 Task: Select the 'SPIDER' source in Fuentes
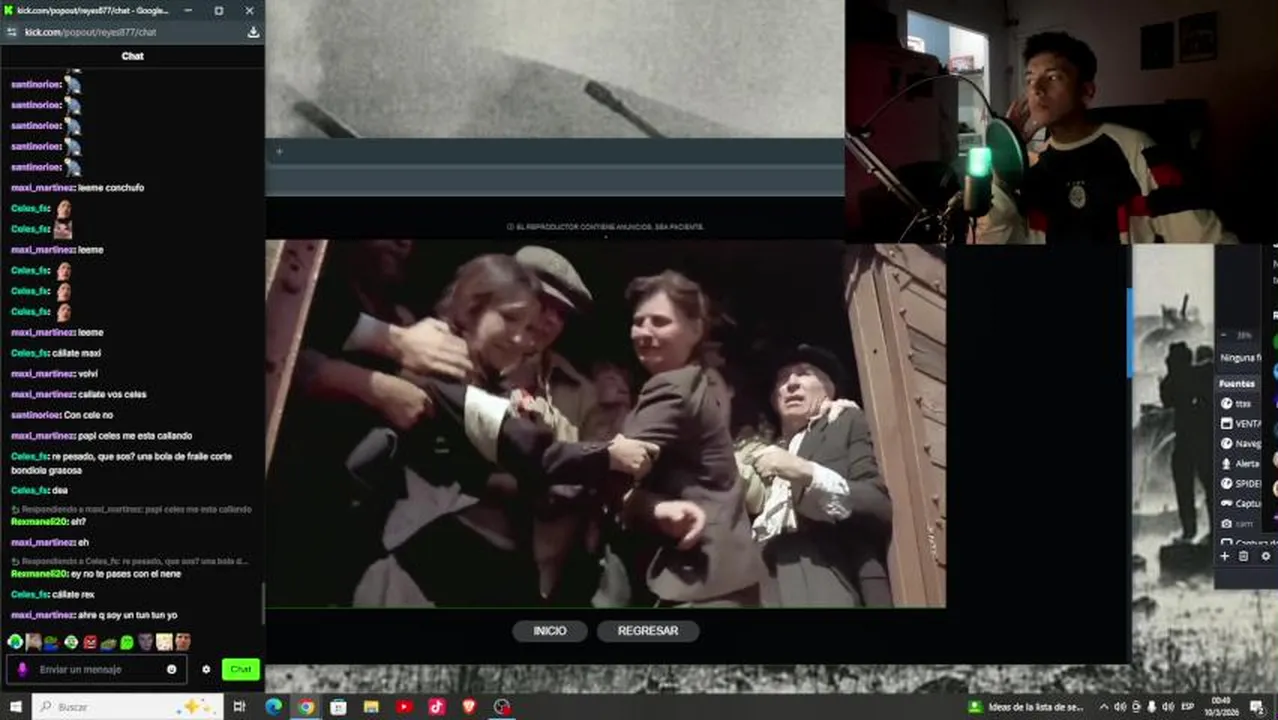pos(1241,483)
